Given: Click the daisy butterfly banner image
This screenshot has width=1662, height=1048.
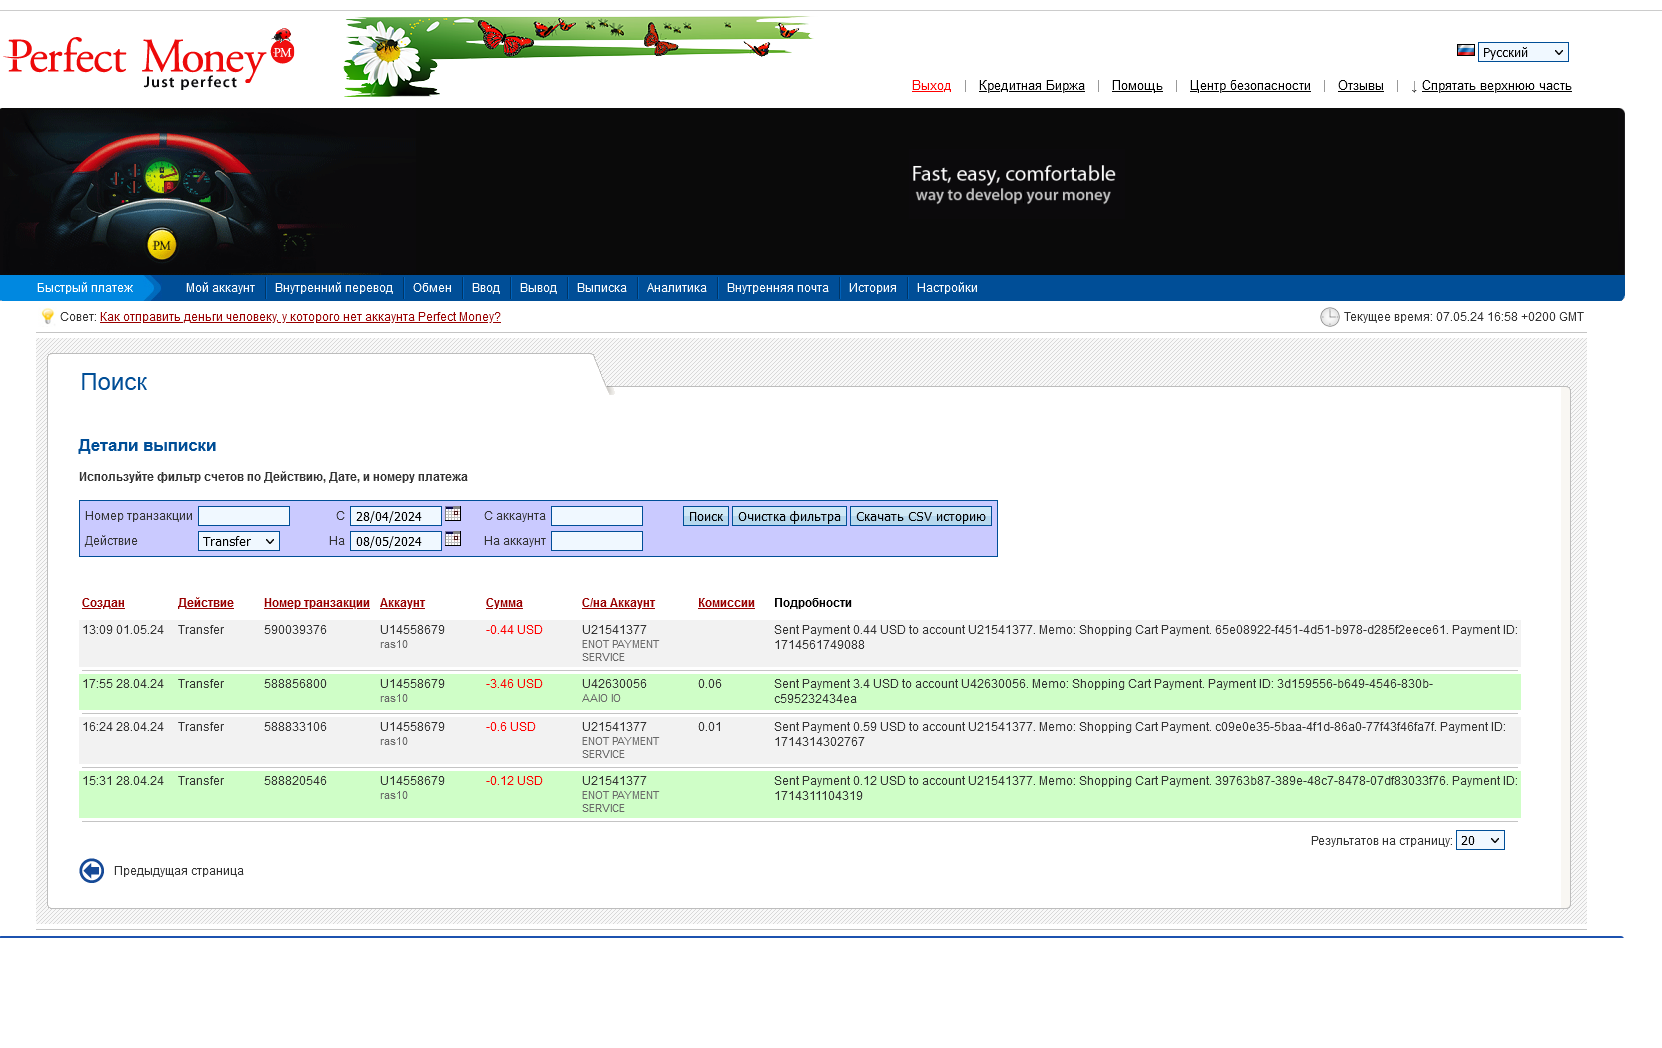Looking at the screenshot, I should pos(576,56).
